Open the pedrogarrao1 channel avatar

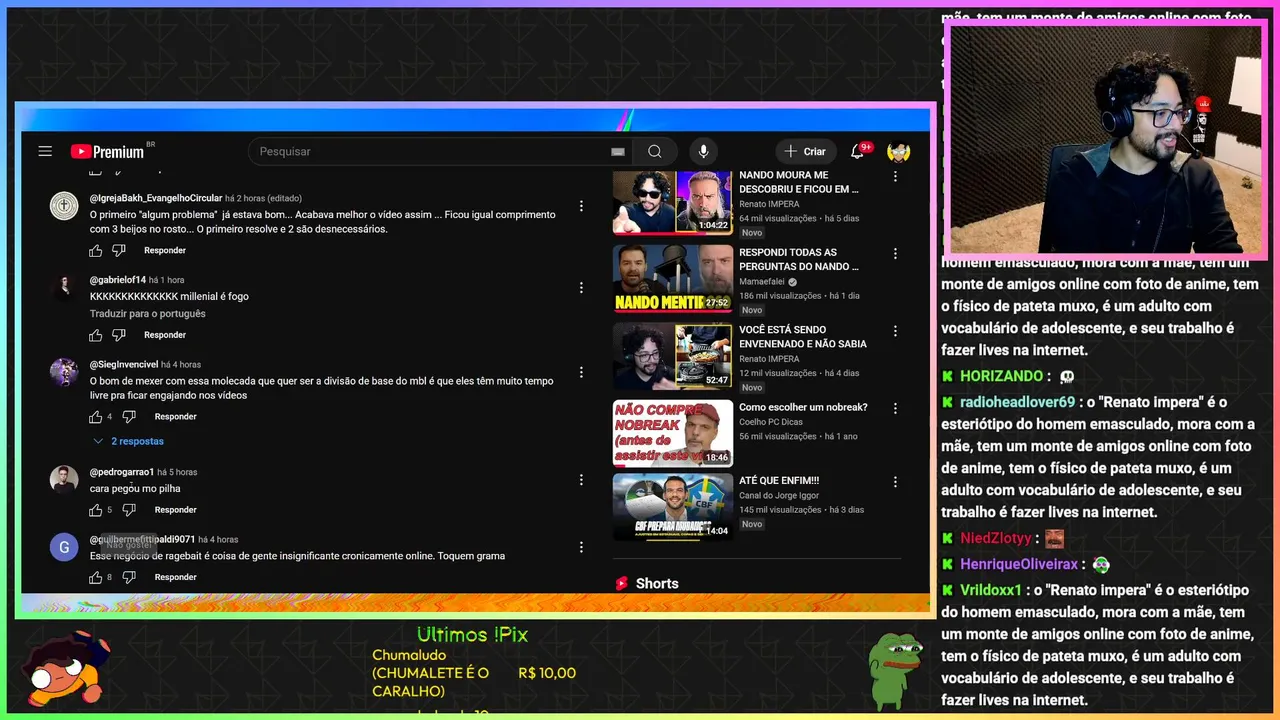pyautogui.click(x=64, y=479)
